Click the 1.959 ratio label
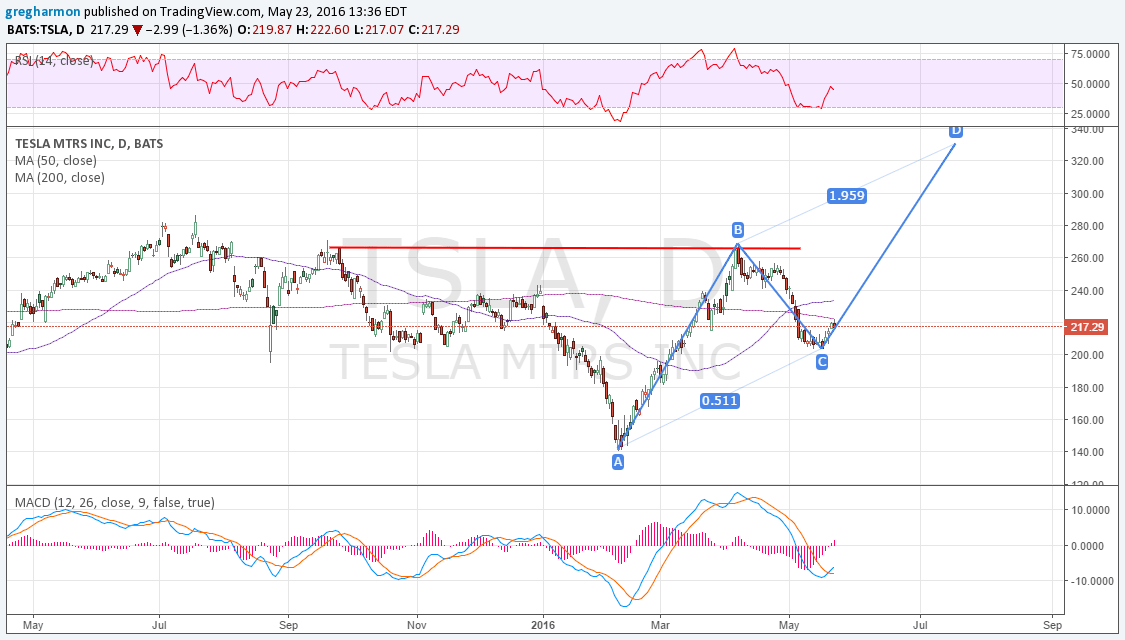This screenshot has width=1125, height=640. click(x=847, y=195)
